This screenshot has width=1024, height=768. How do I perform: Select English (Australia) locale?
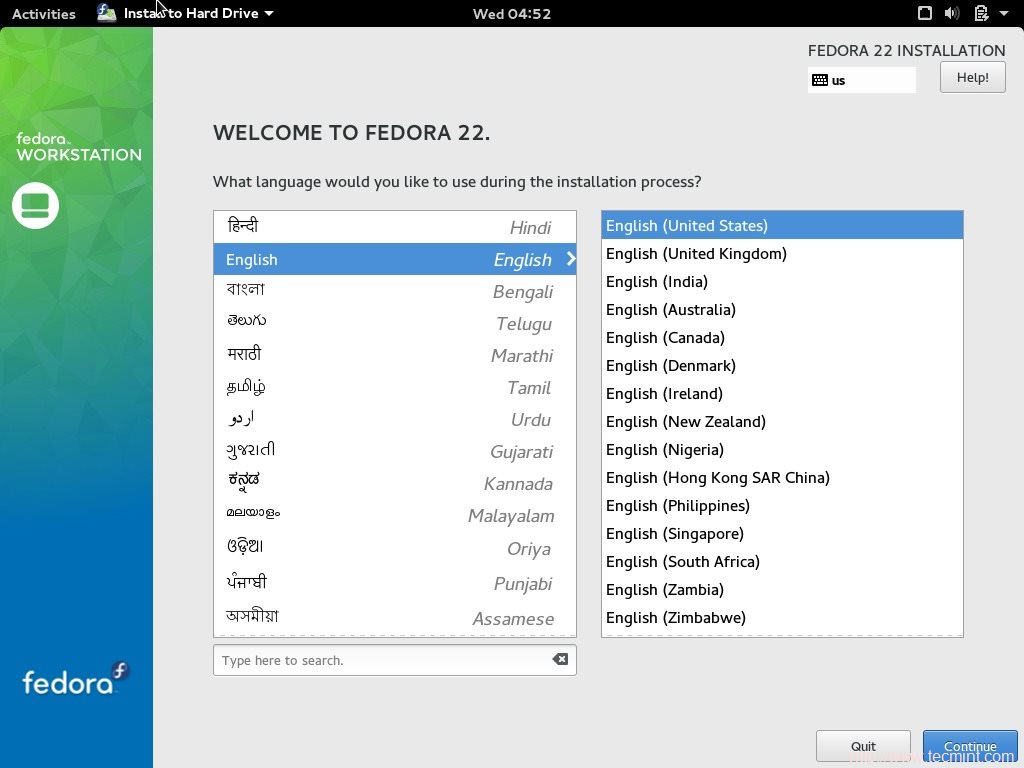tap(670, 309)
